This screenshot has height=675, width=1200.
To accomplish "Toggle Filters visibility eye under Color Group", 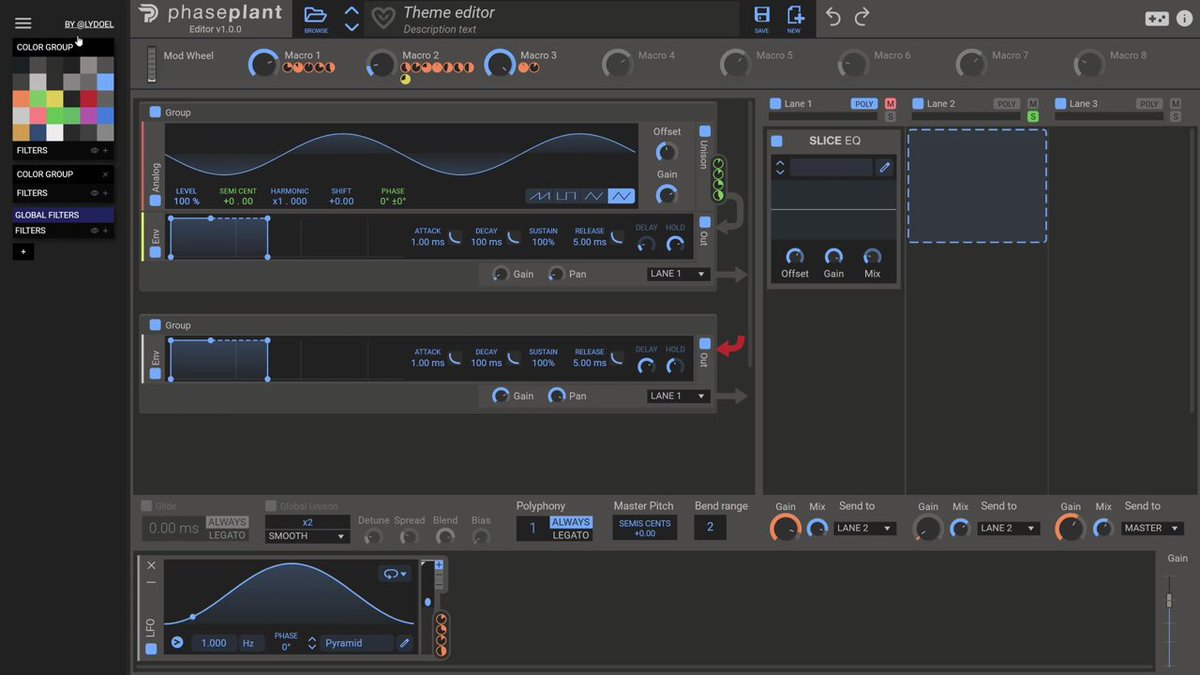I will (x=95, y=150).
